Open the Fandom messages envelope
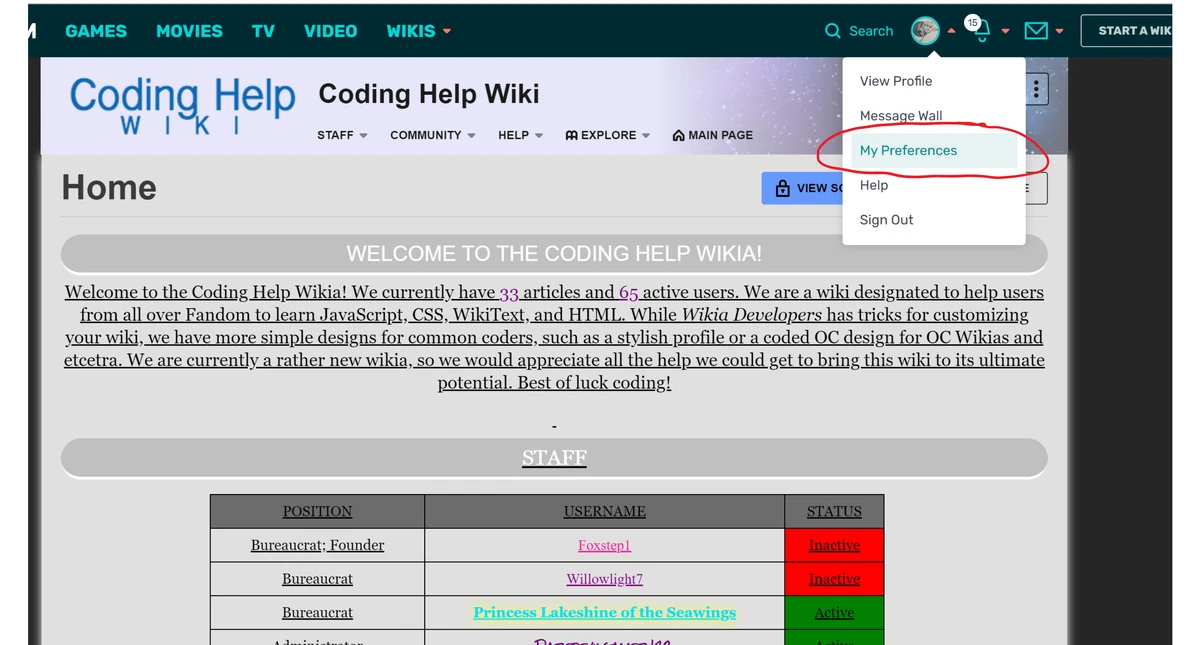The height and width of the screenshot is (645, 1200). 1036,31
